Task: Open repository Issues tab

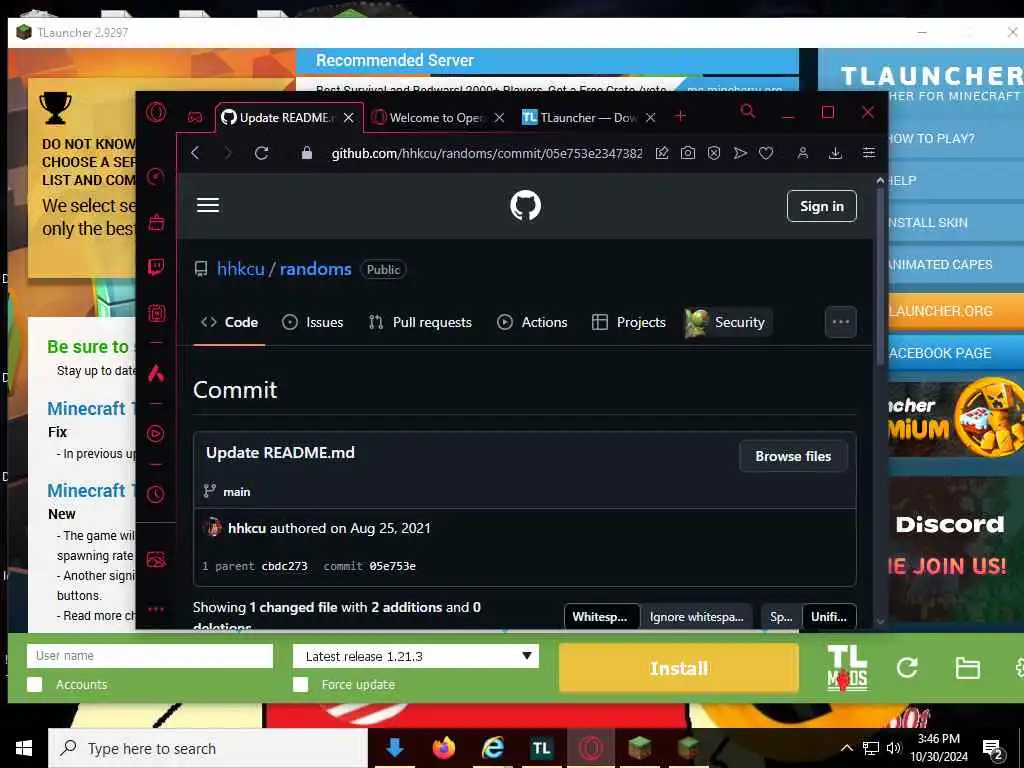Action: (312, 322)
